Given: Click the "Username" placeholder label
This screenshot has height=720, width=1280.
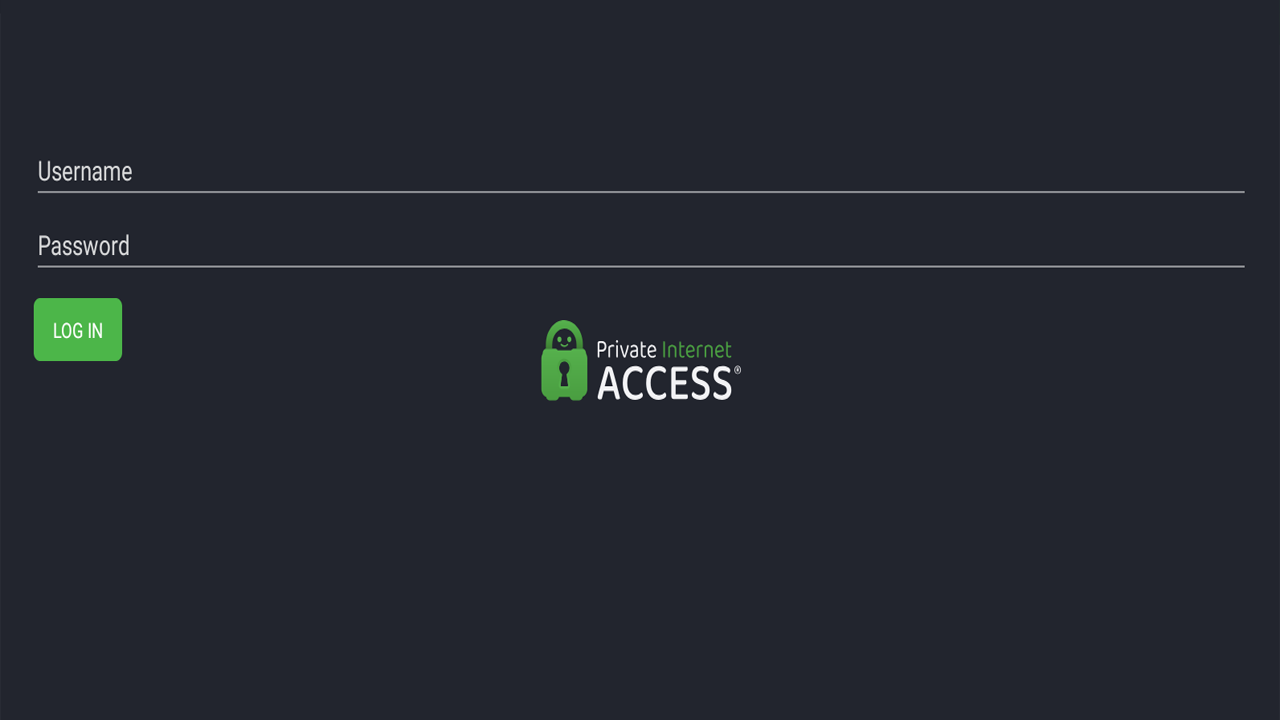Looking at the screenshot, I should click(x=85, y=172).
